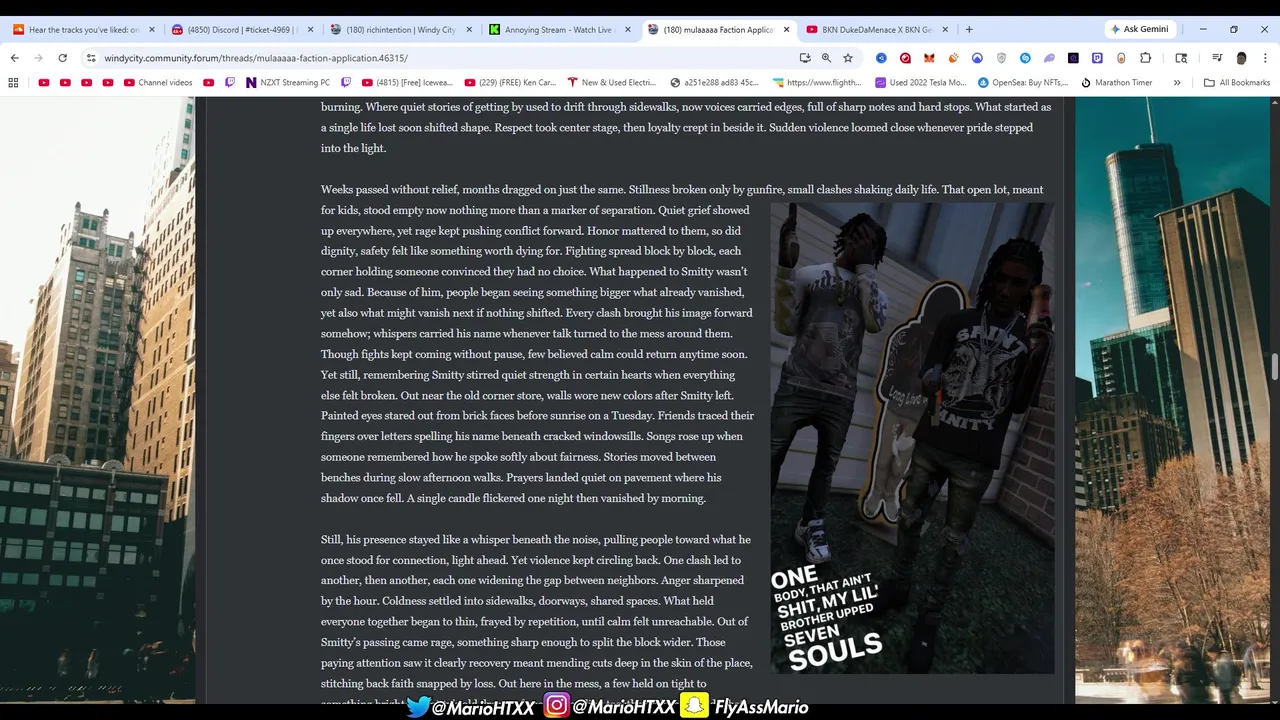Open the MetaMask fox extension
The height and width of the screenshot is (720, 1280).
click(929, 58)
